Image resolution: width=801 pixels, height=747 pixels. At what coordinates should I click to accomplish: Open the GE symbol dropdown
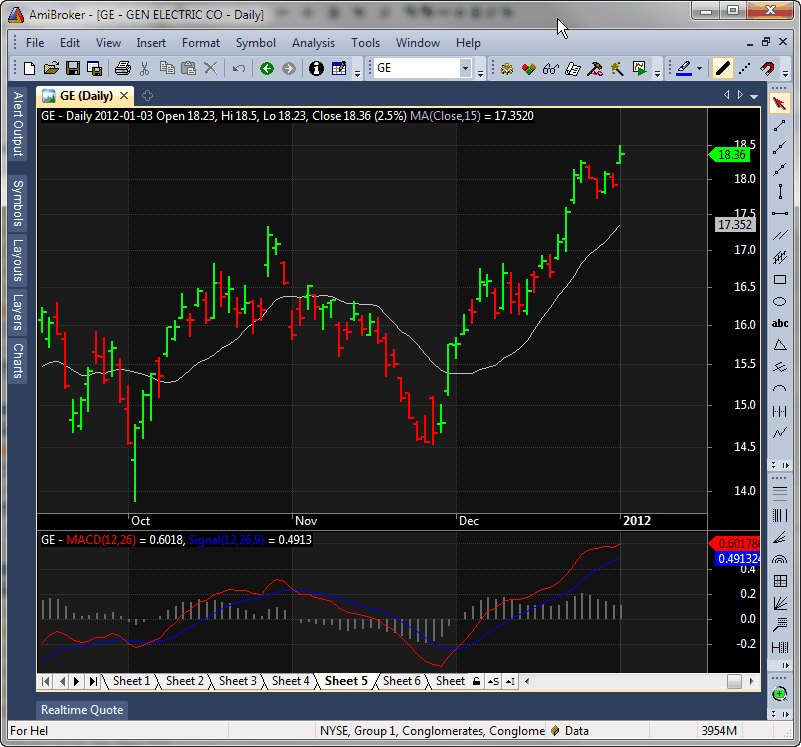click(x=465, y=68)
